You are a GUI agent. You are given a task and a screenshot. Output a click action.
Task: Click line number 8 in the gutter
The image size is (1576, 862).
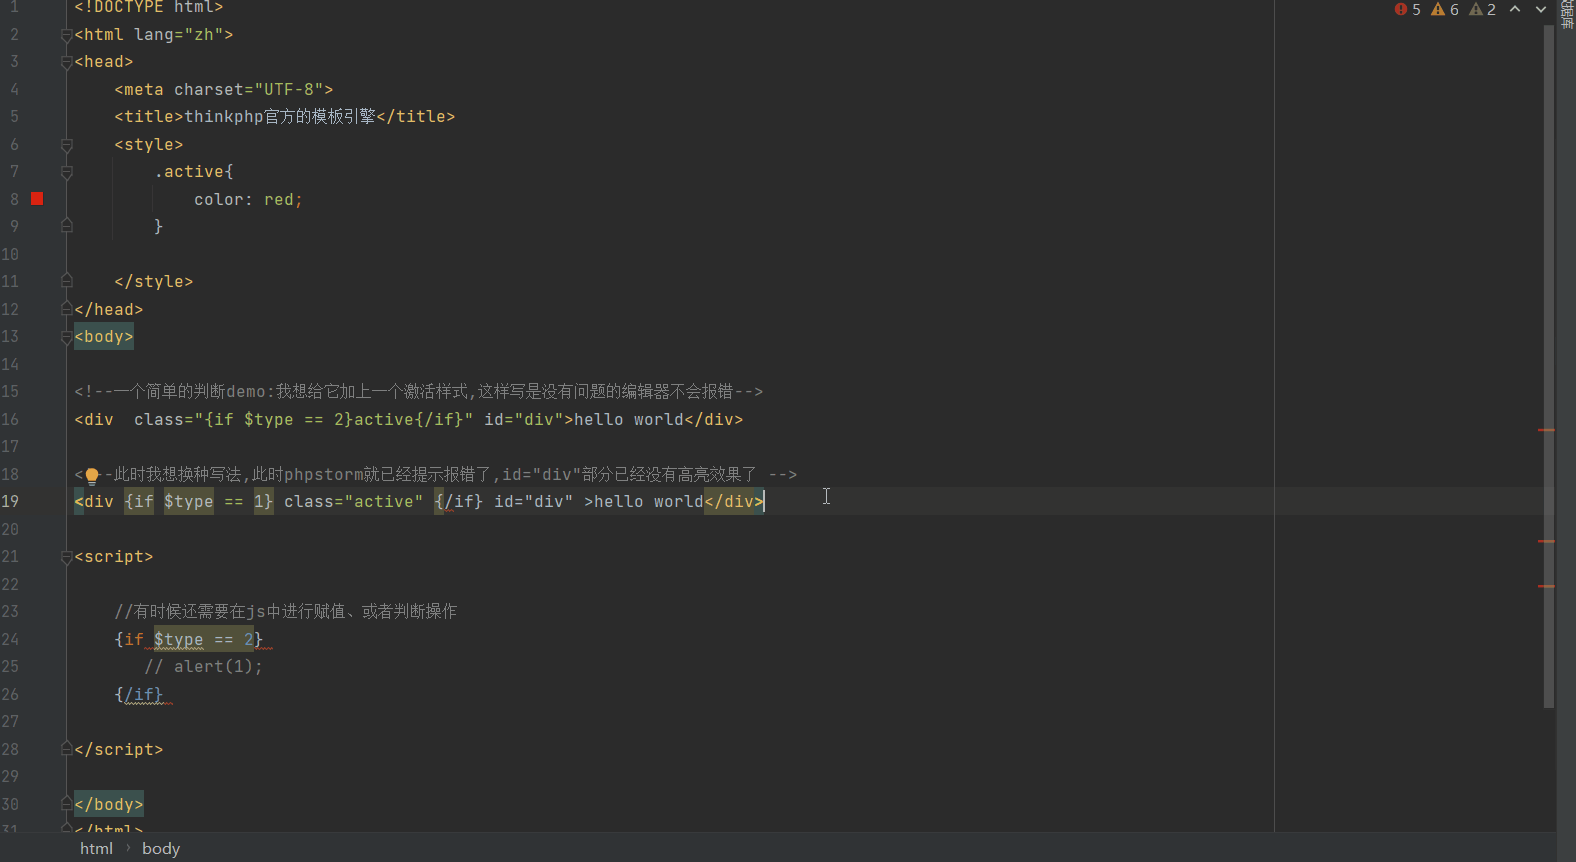[14, 199]
